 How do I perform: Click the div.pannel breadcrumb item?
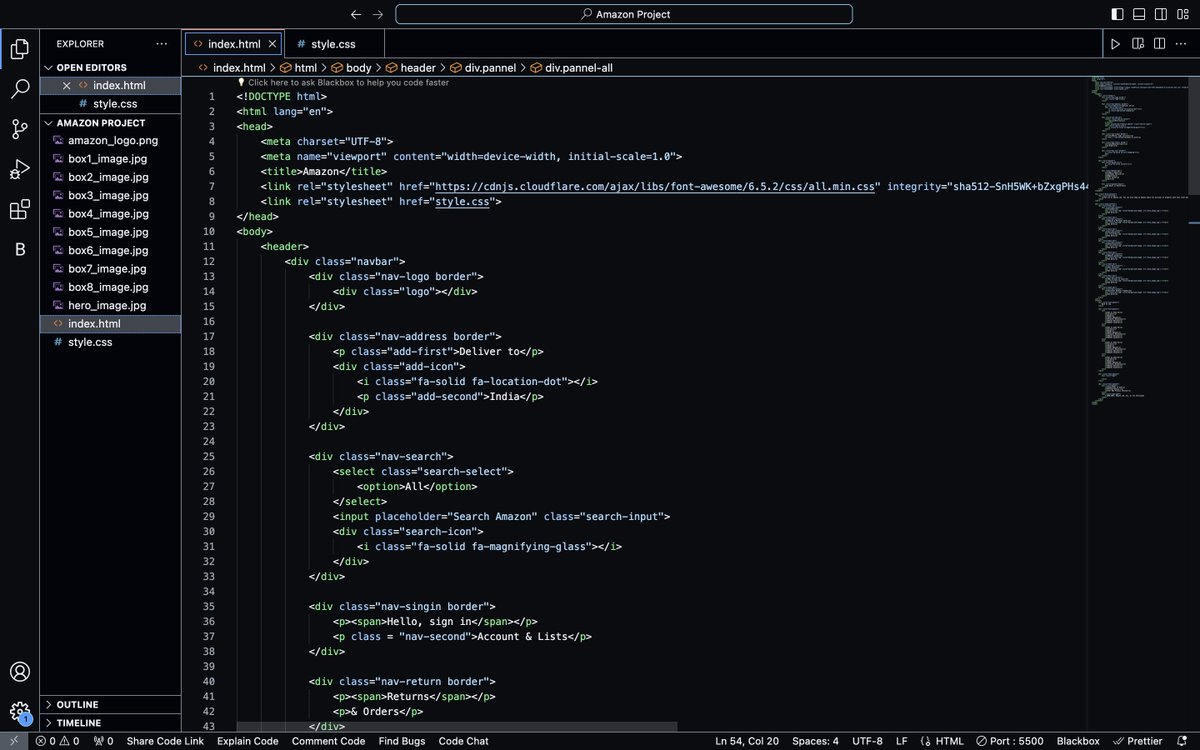coord(482,67)
